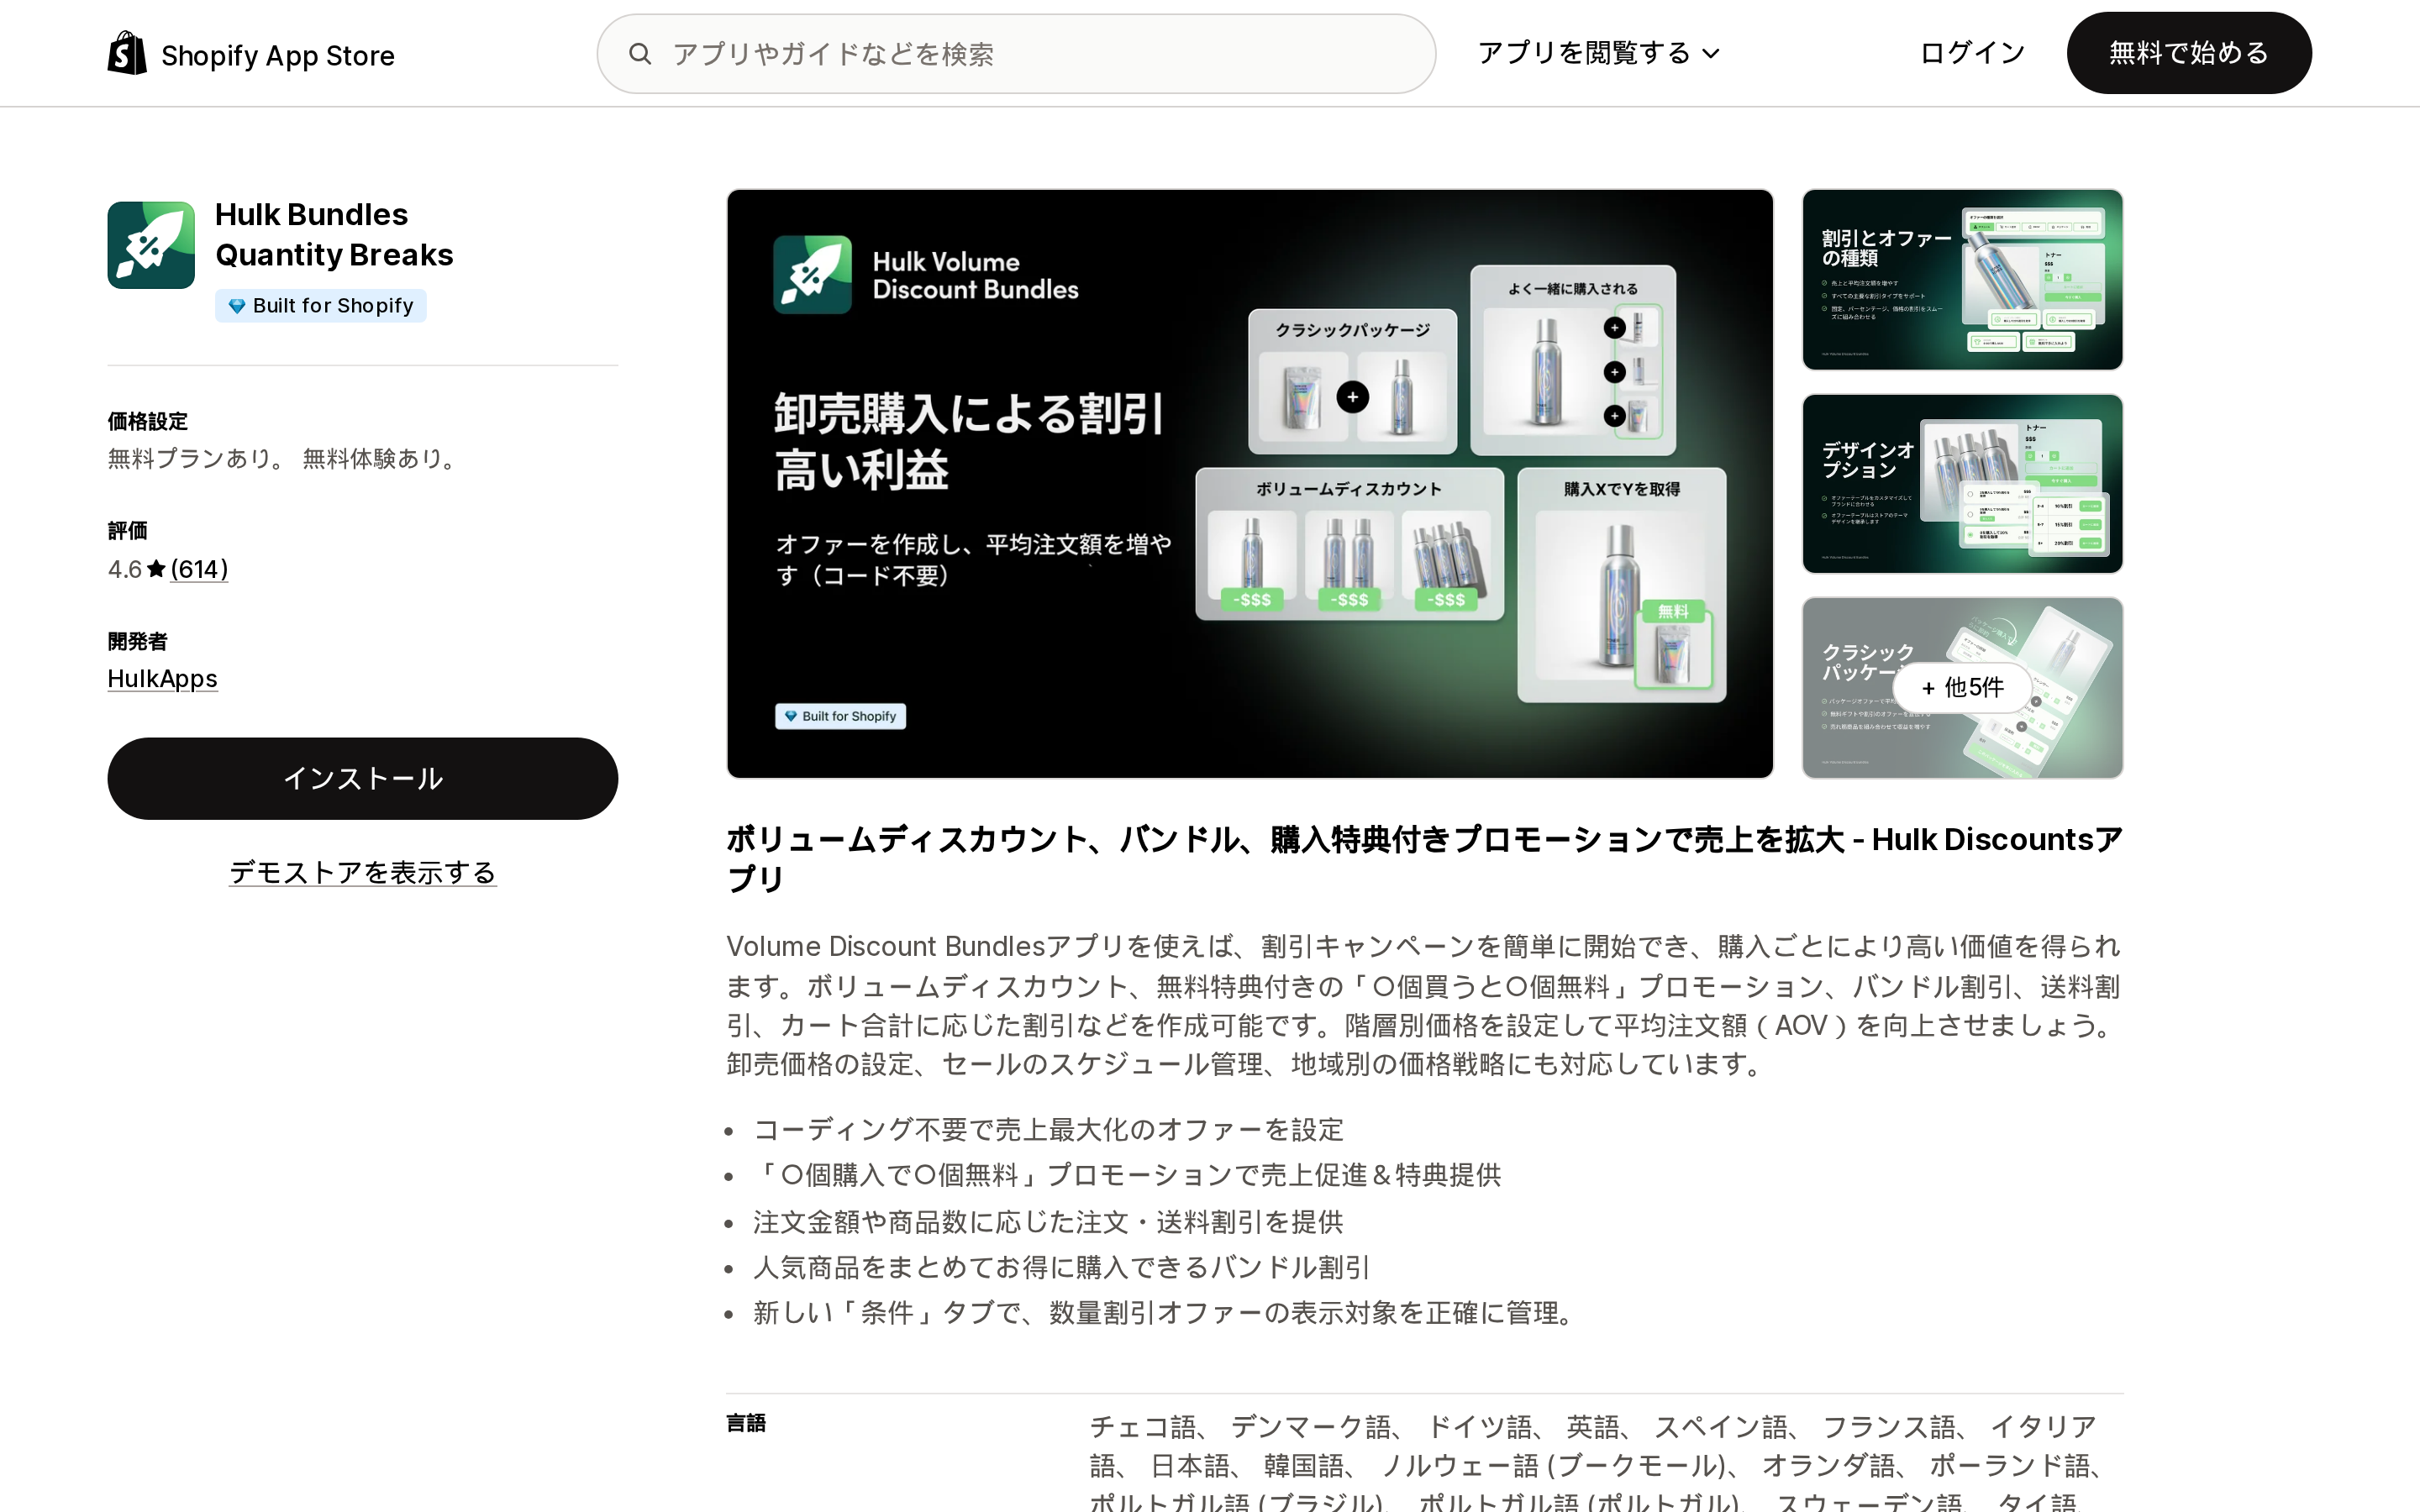Click the Built for Shopify diamond icon
This screenshot has height=1512, width=2420.
click(237, 306)
